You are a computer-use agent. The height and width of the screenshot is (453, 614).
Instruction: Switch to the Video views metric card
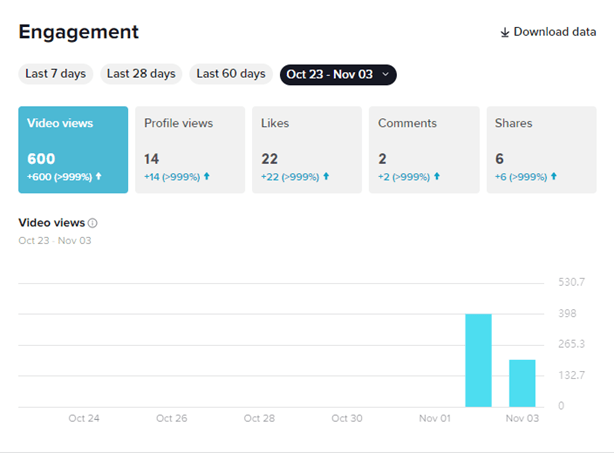[x=73, y=150]
